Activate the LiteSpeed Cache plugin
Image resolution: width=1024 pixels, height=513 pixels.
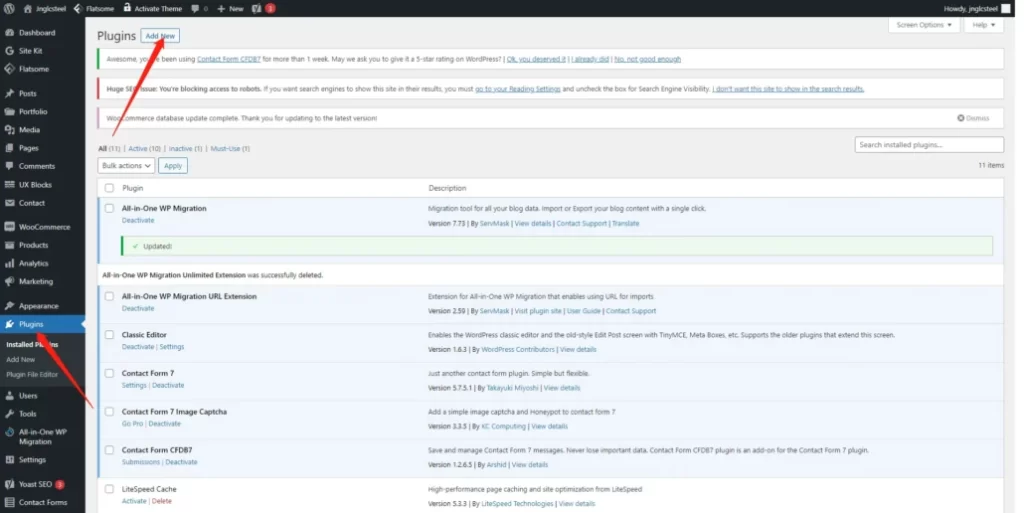[x=134, y=501]
